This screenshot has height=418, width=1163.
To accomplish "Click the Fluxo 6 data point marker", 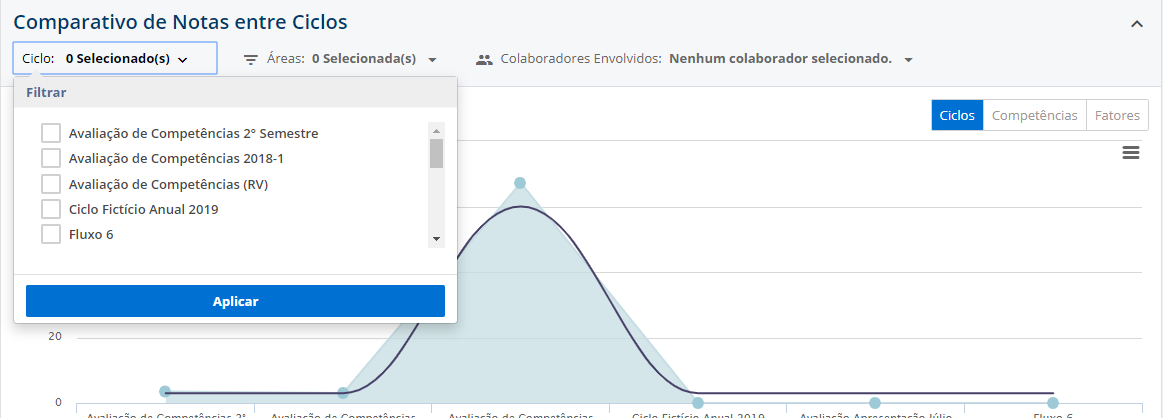I will pos(1052,403).
